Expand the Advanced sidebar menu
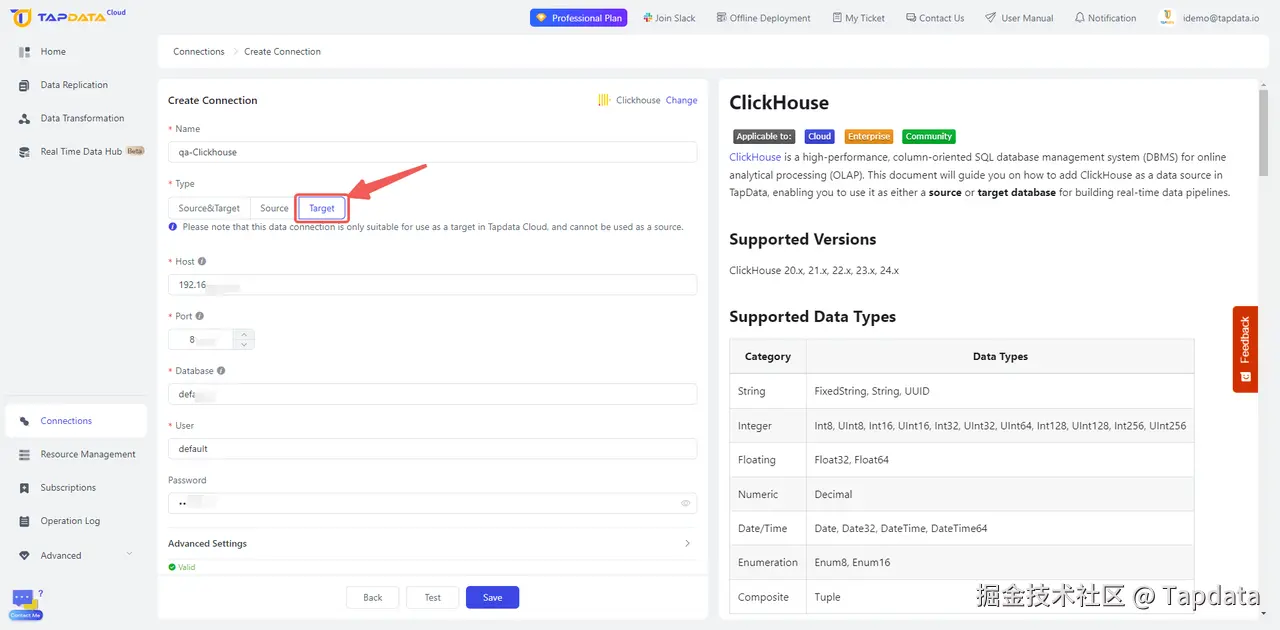The height and width of the screenshot is (630, 1280). pos(76,555)
